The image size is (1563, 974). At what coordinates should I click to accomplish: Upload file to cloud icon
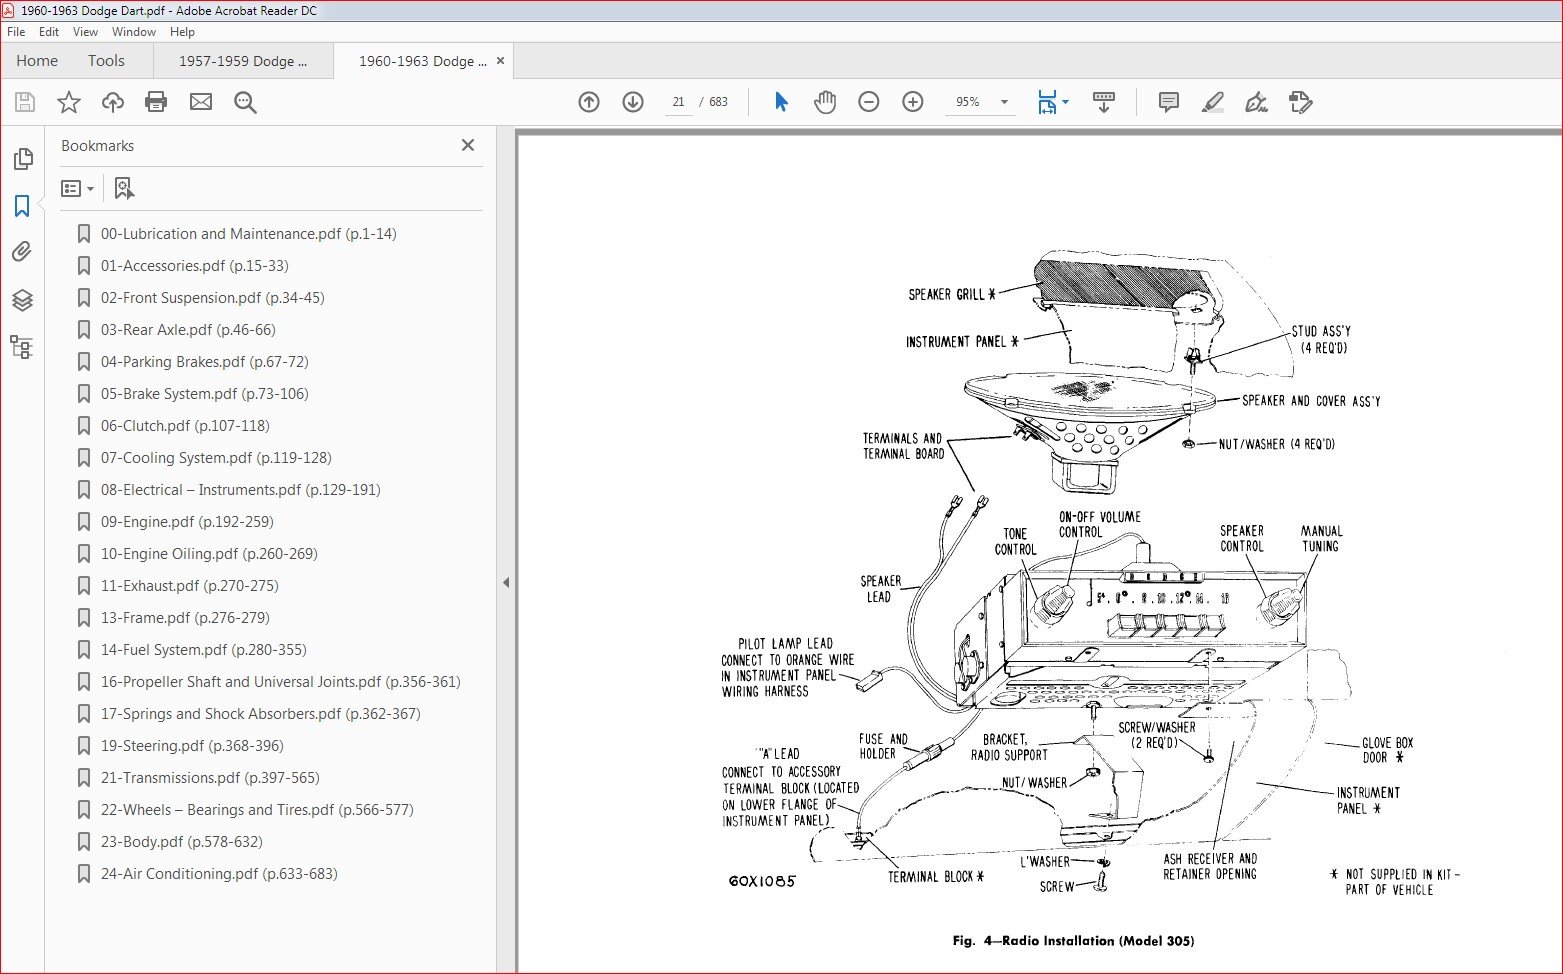click(113, 102)
